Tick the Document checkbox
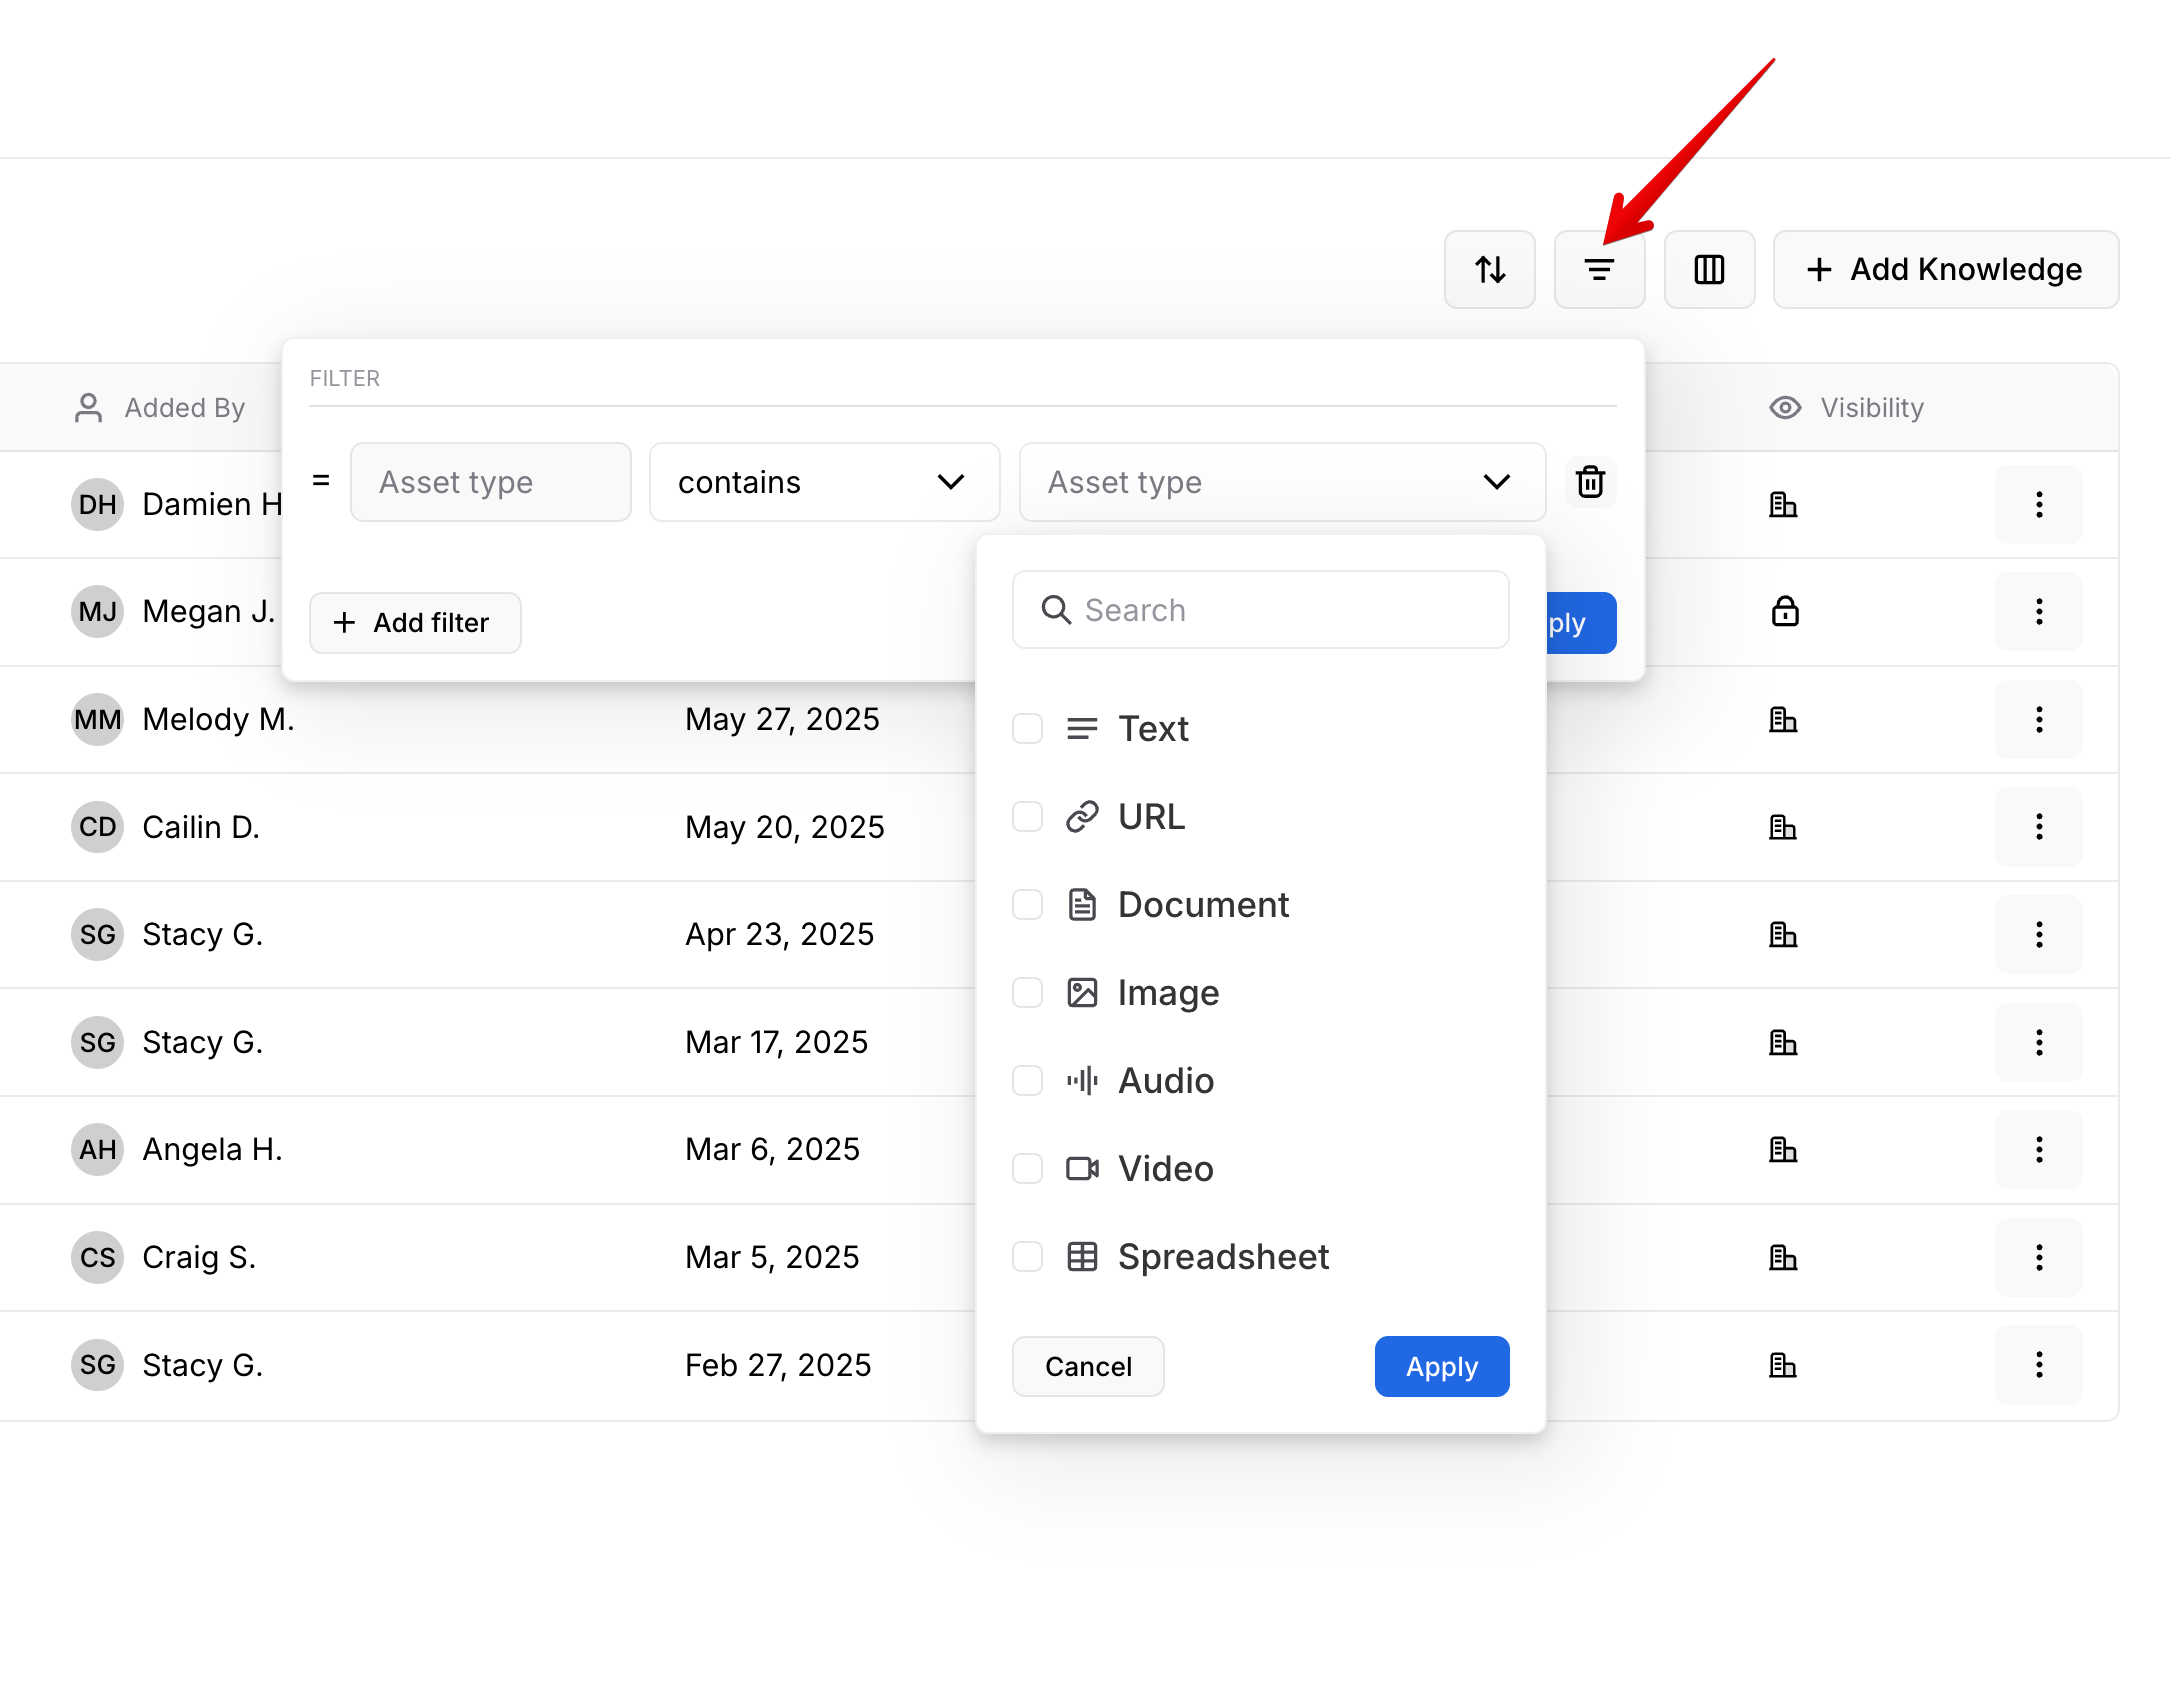This screenshot has height=1702, width=2170. click(1027, 905)
